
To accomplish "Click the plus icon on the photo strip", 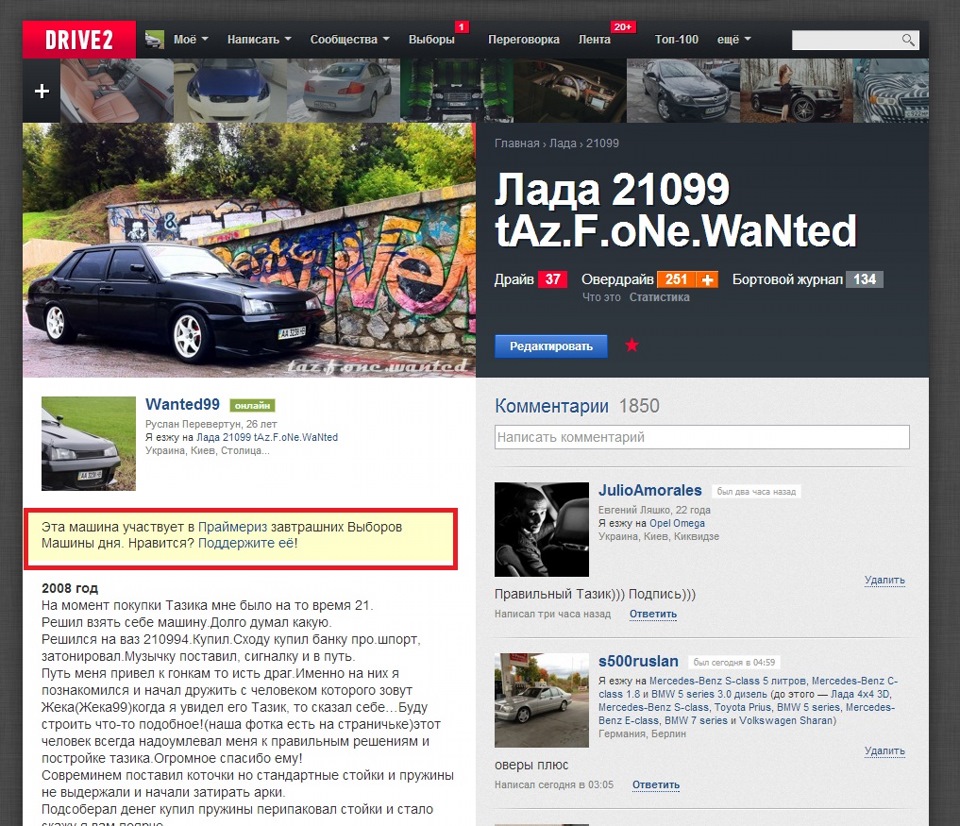I will point(42,91).
